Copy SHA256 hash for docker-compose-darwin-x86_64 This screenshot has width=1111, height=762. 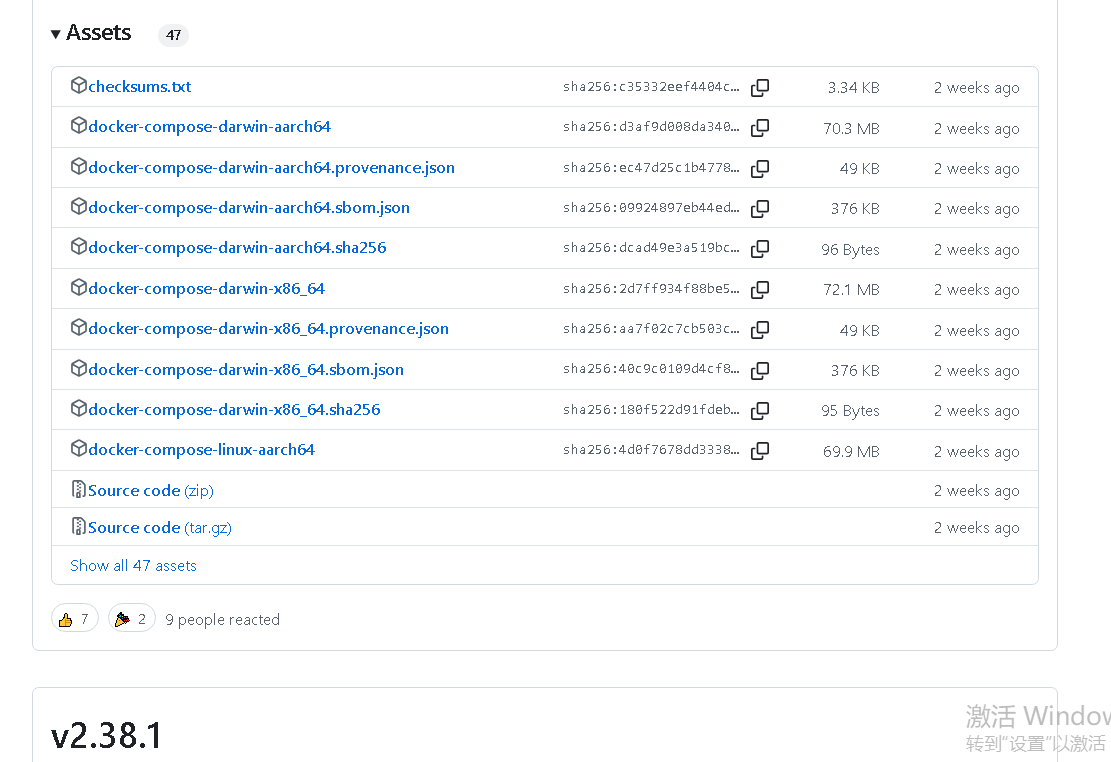[760, 289]
